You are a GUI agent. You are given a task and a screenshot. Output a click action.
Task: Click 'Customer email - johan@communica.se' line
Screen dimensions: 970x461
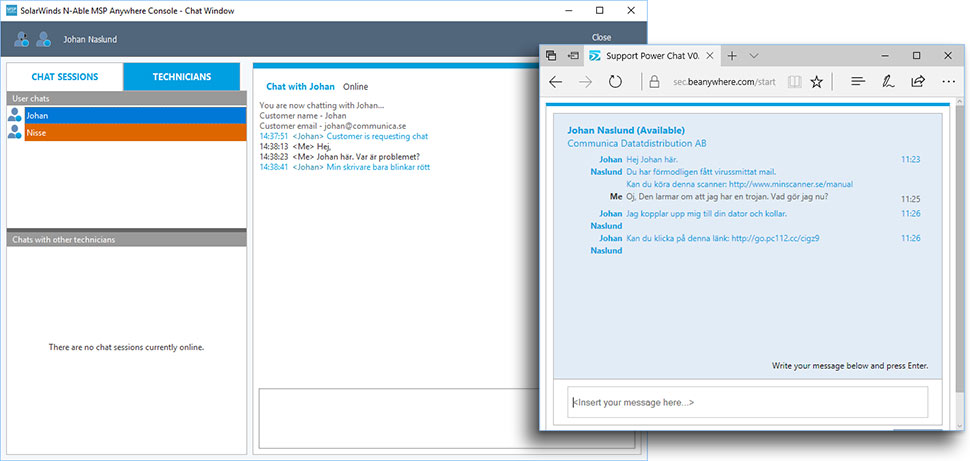click(x=333, y=126)
